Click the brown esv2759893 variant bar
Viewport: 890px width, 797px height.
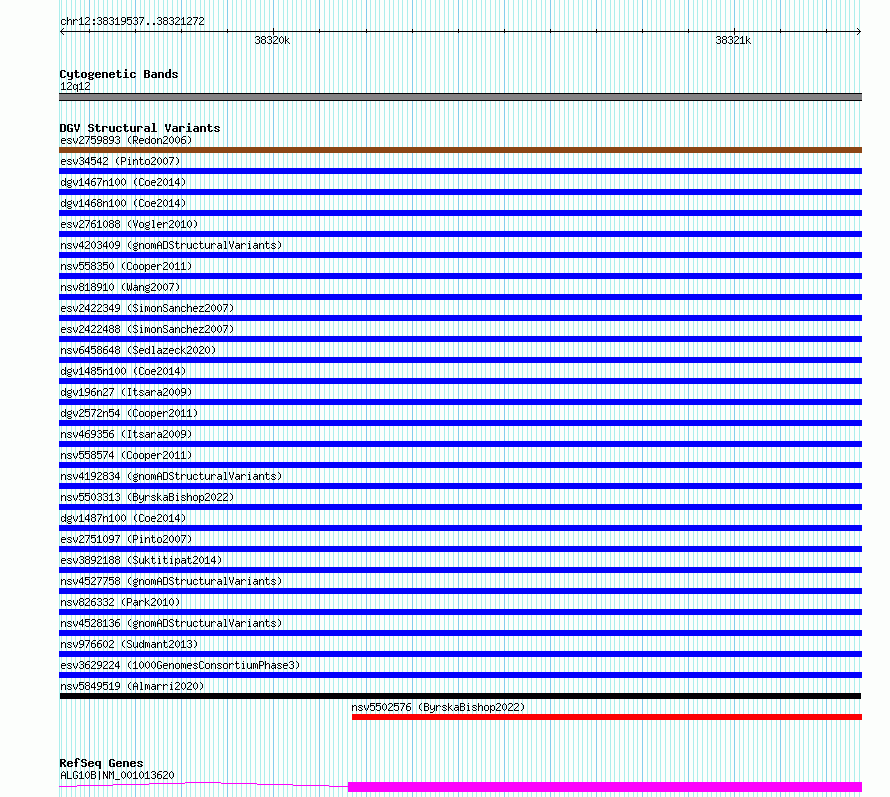click(x=460, y=150)
